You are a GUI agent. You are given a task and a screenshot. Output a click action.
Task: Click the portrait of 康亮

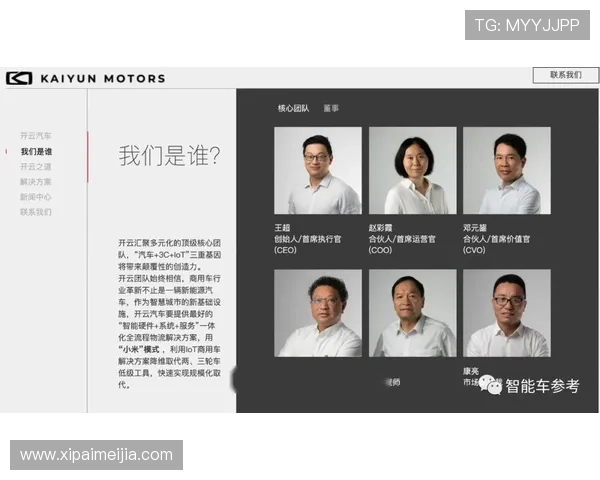coord(507,313)
